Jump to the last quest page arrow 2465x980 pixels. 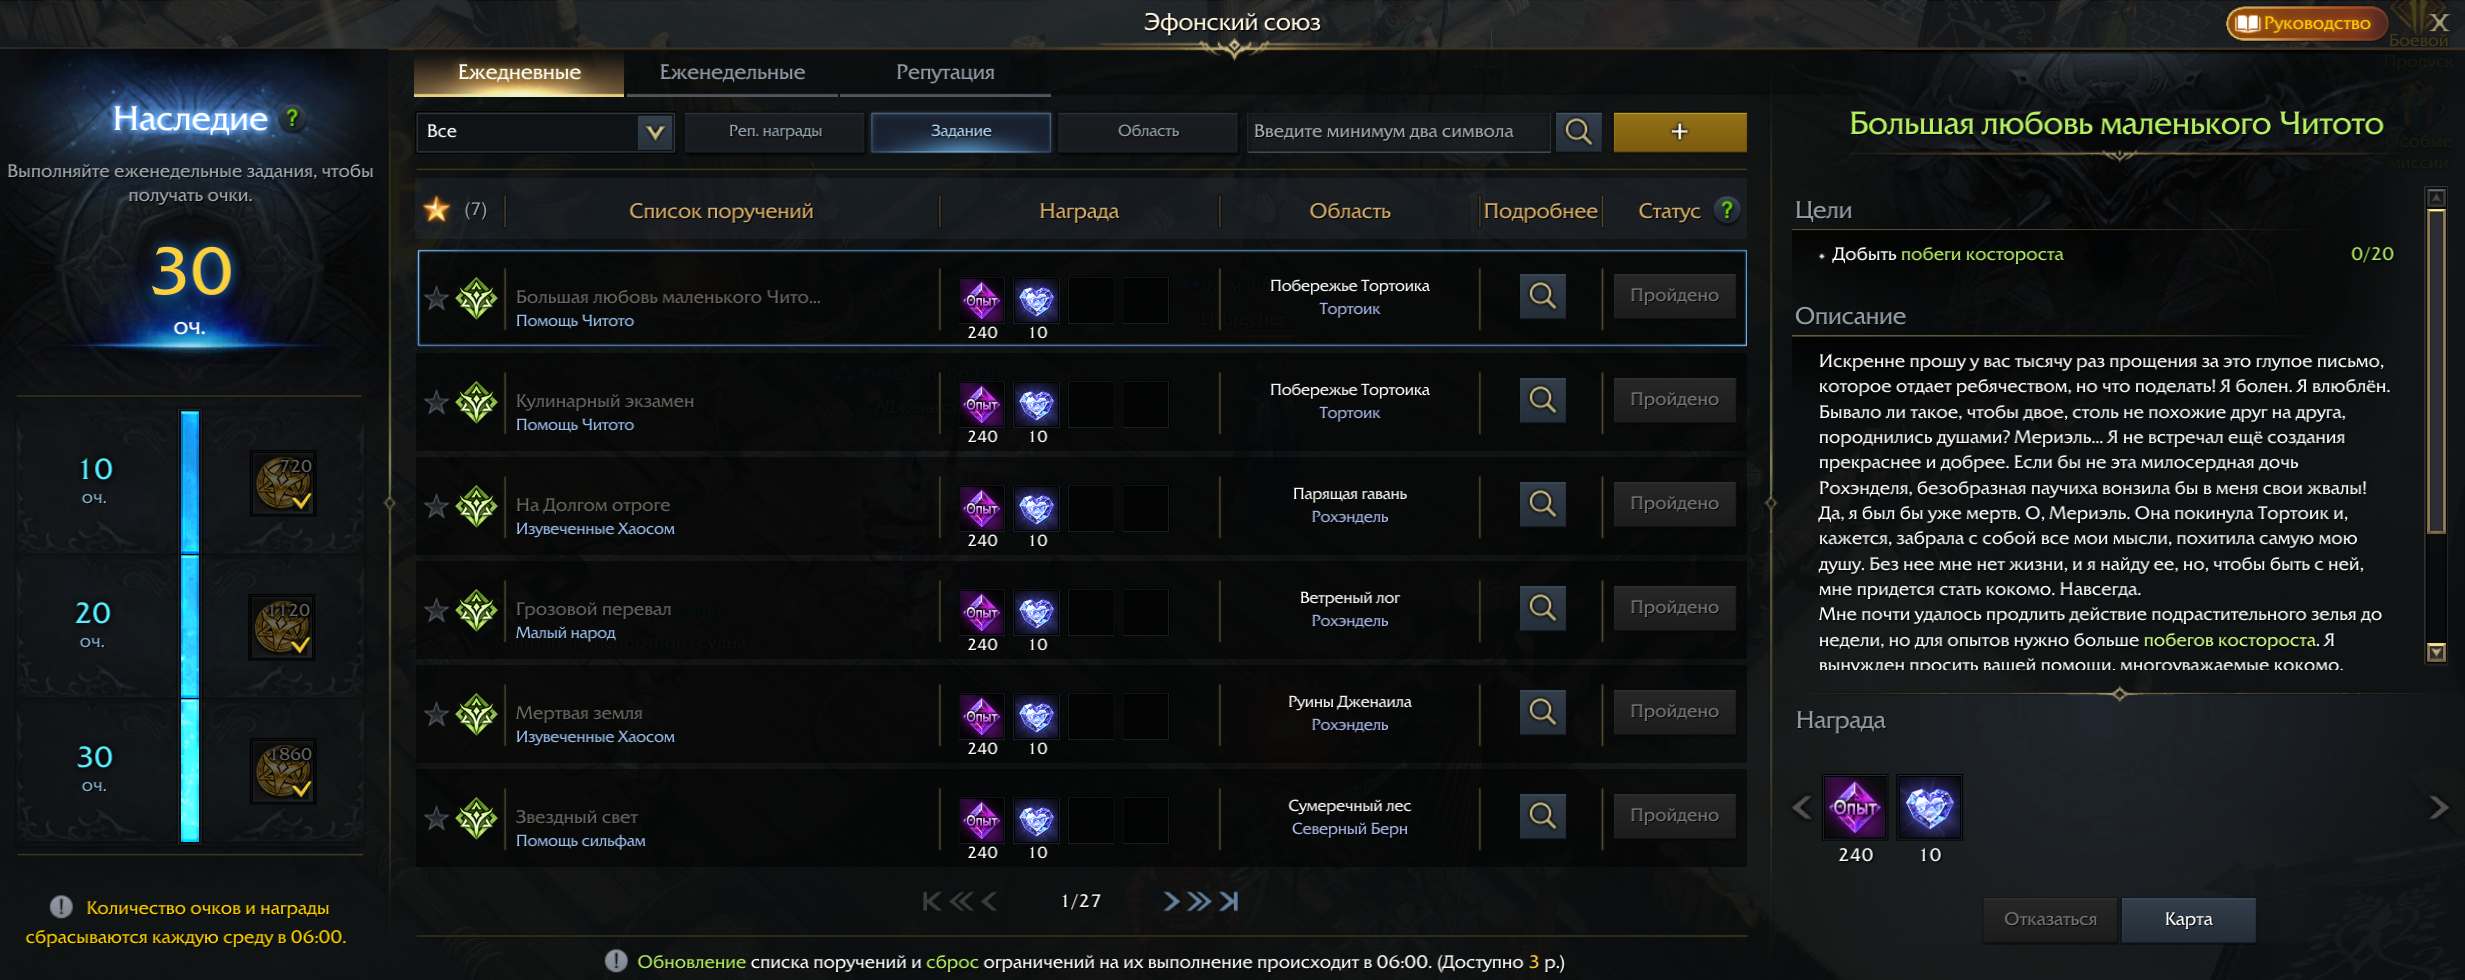click(x=1230, y=901)
